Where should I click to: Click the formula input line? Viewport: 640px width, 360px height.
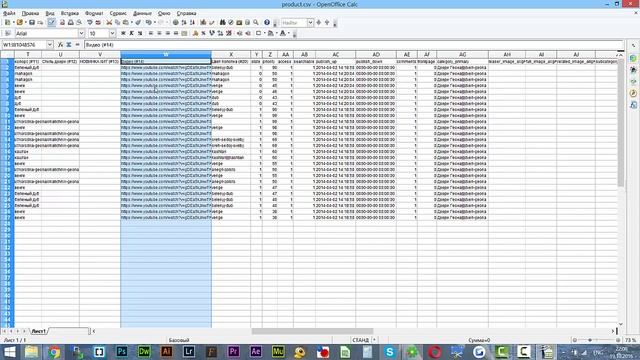(x=353, y=44)
